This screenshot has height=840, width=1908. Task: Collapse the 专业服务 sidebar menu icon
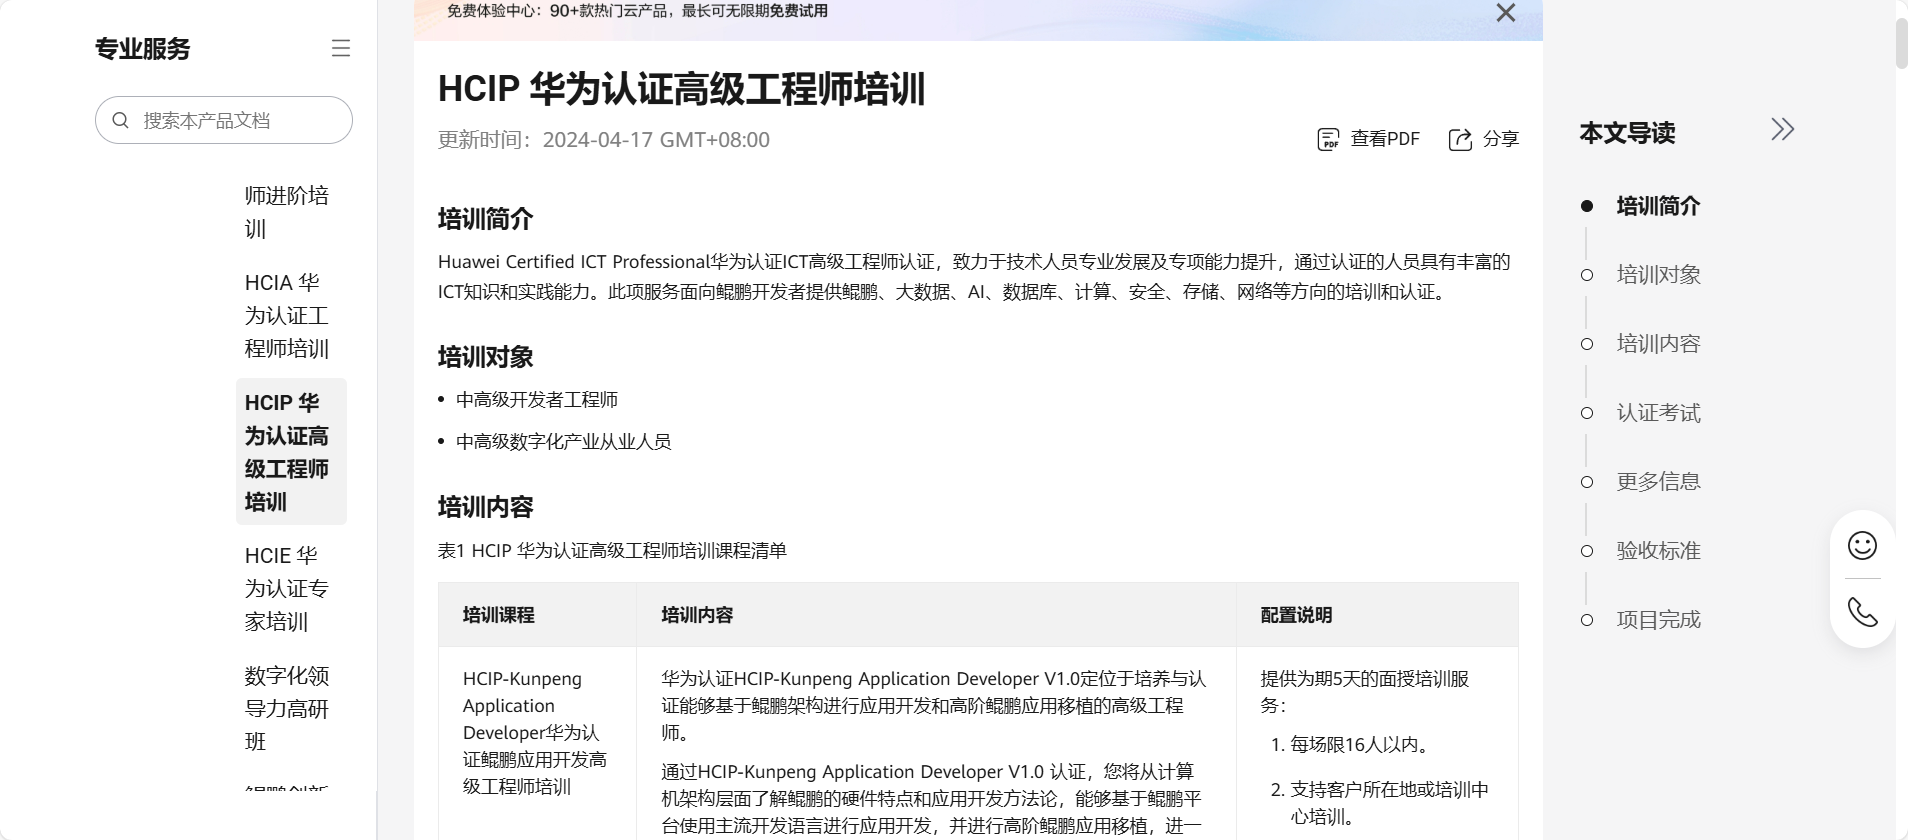341,48
